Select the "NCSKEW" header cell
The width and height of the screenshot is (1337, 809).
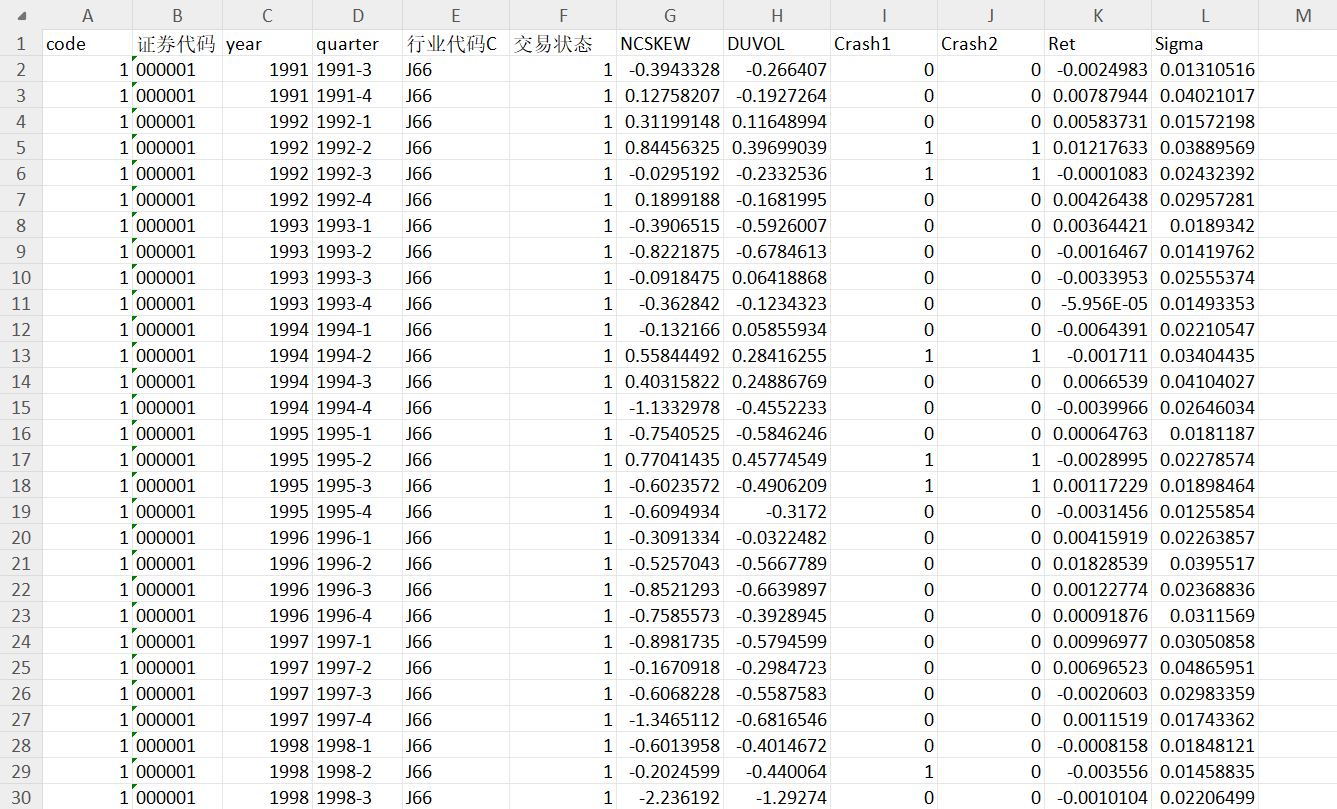pyautogui.click(x=670, y=44)
